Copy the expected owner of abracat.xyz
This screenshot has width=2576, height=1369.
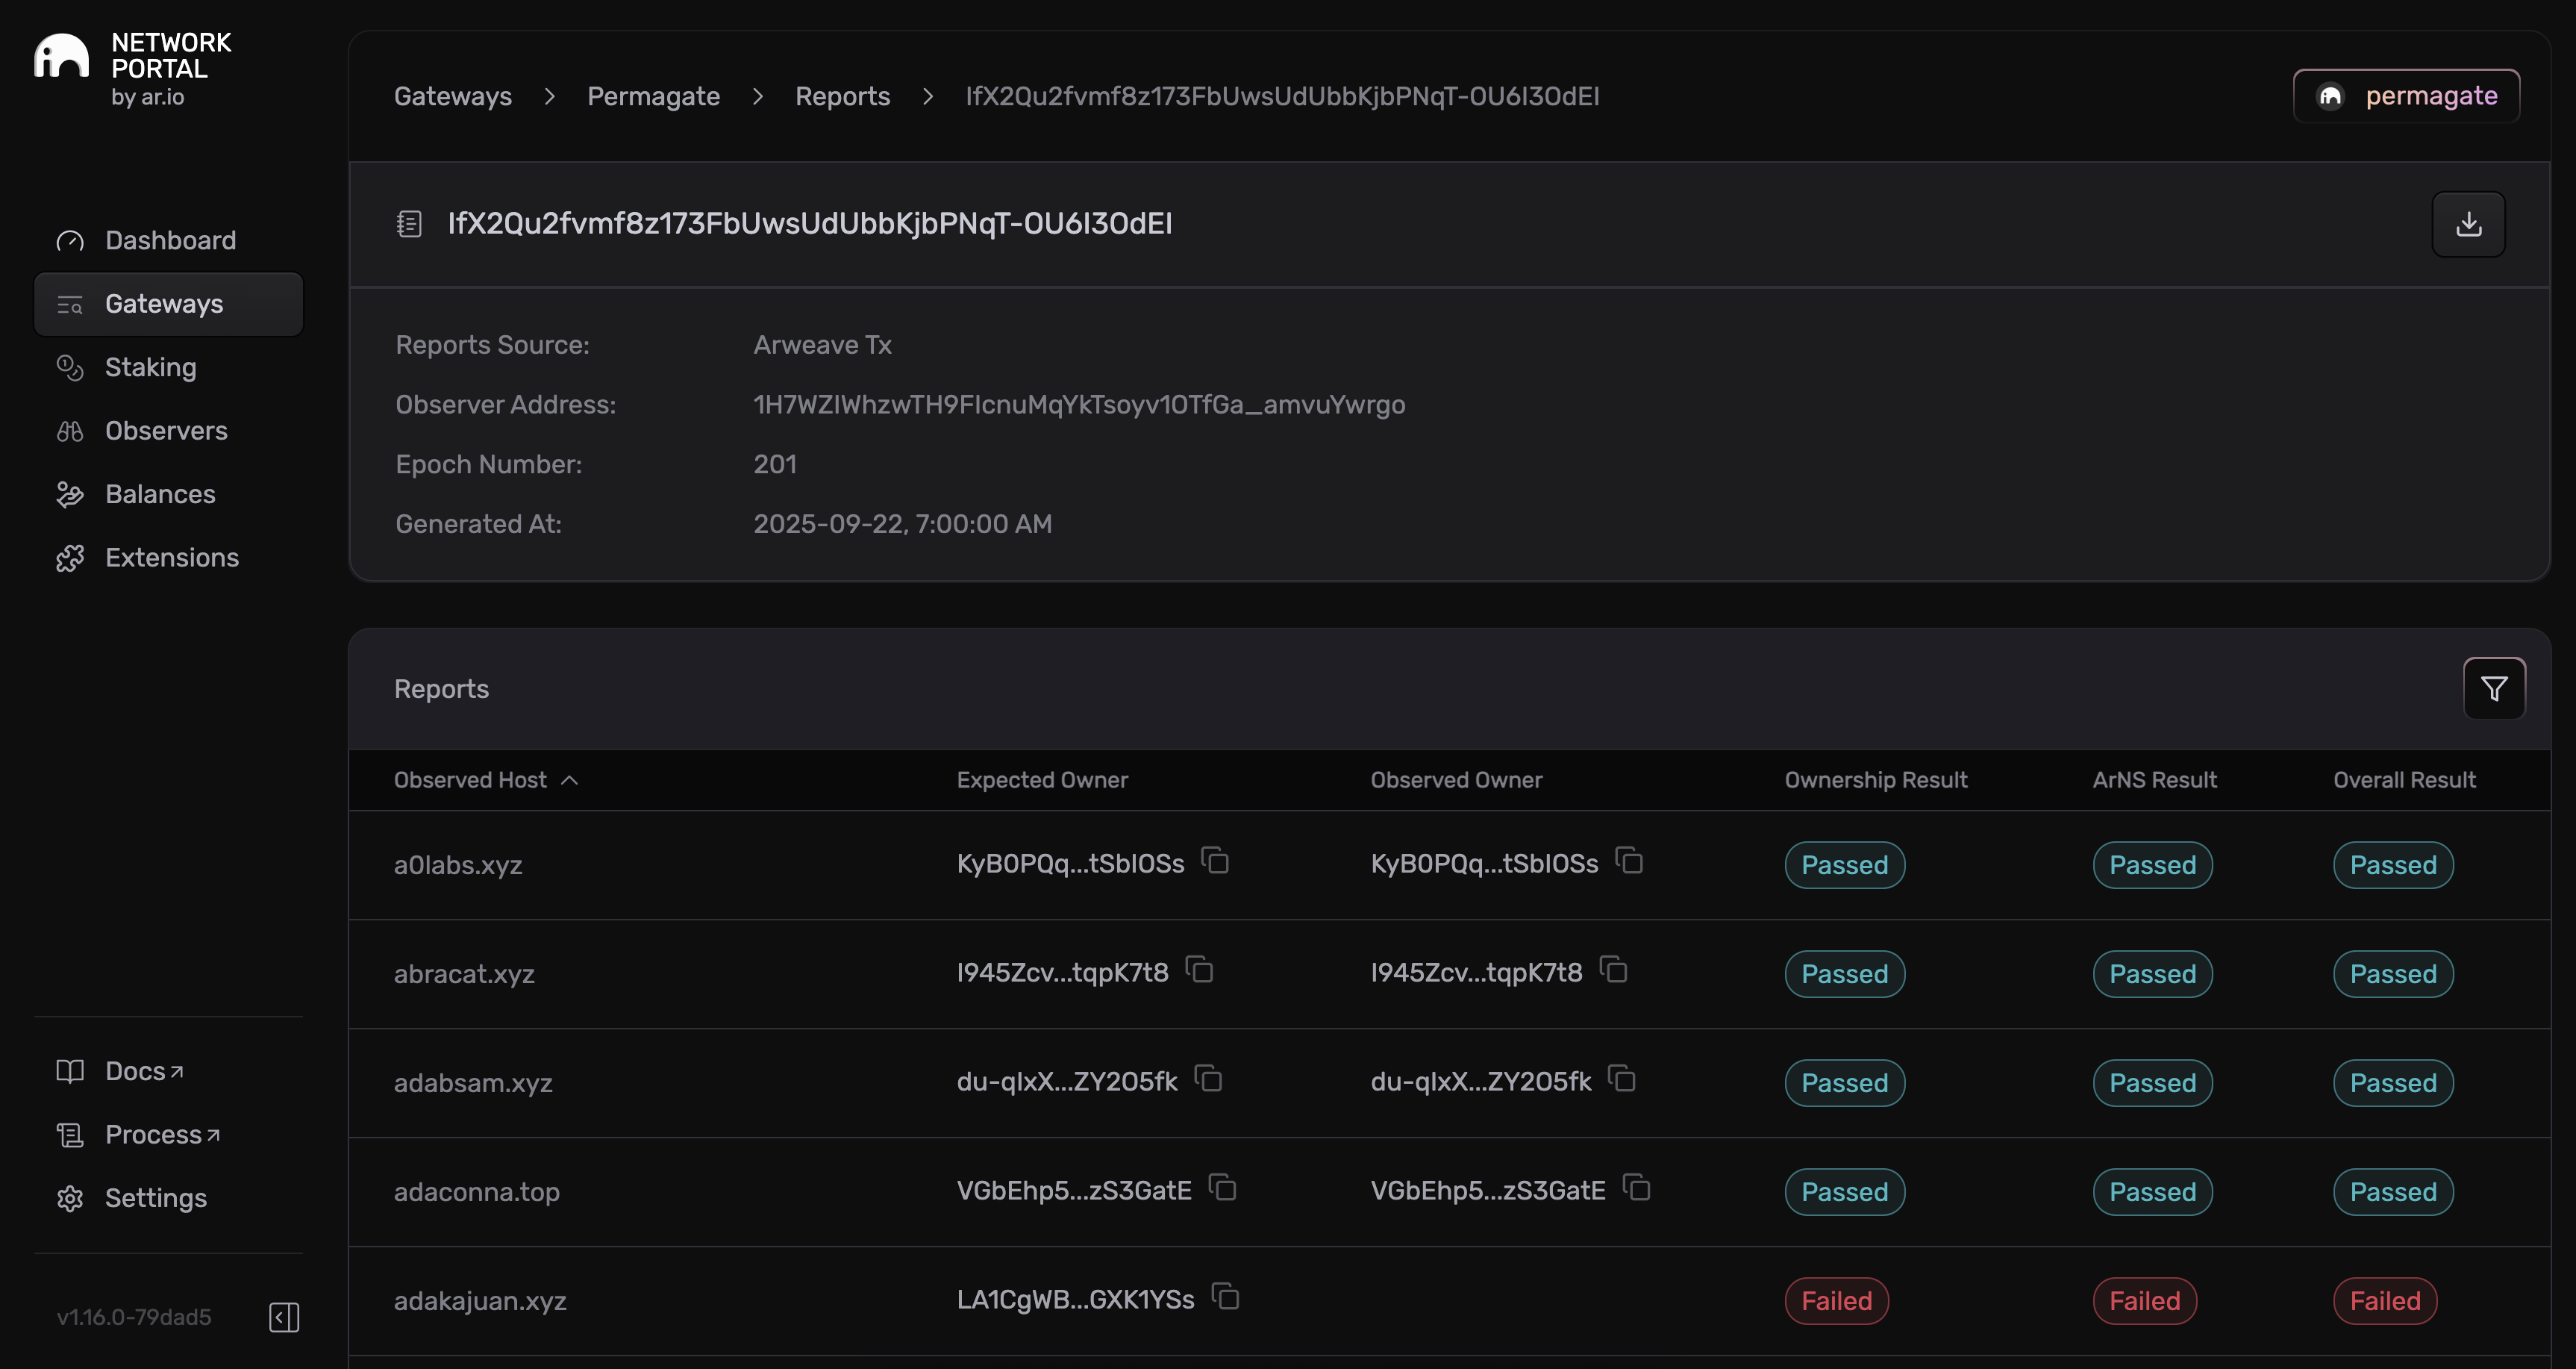pos(1200,969)
